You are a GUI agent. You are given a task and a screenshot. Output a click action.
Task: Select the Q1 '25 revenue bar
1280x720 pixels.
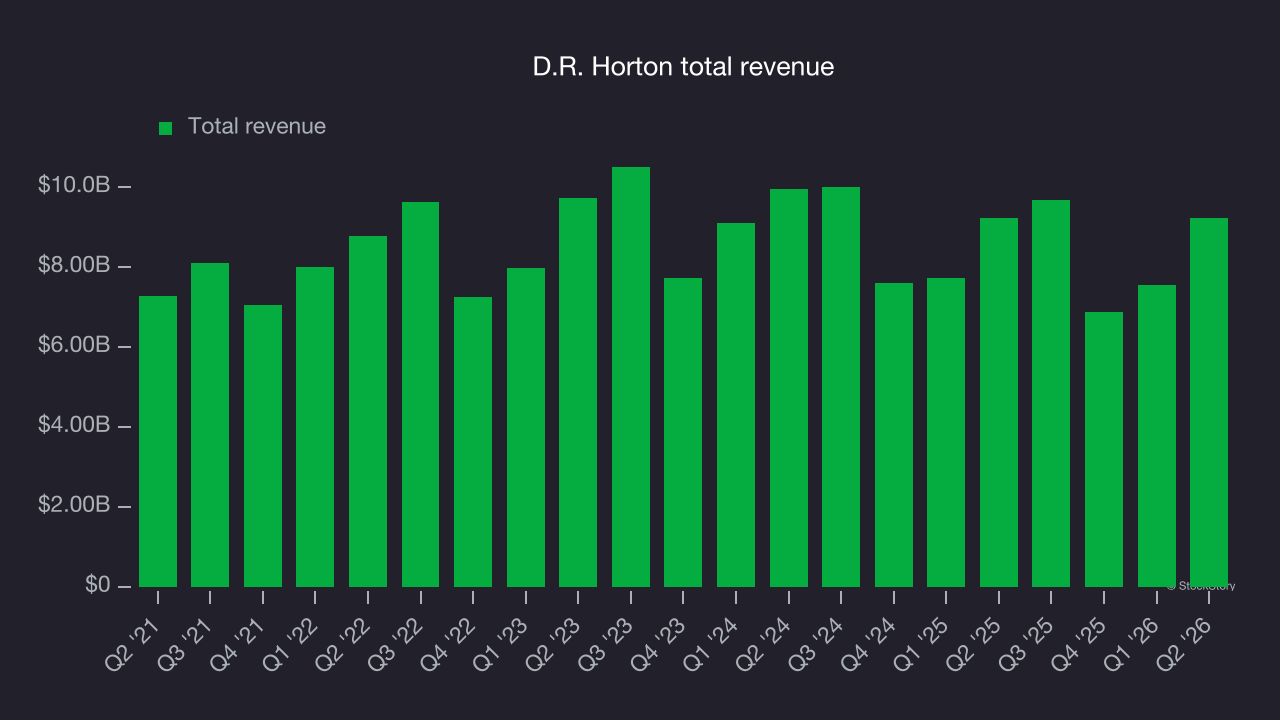tap(946, 432)
